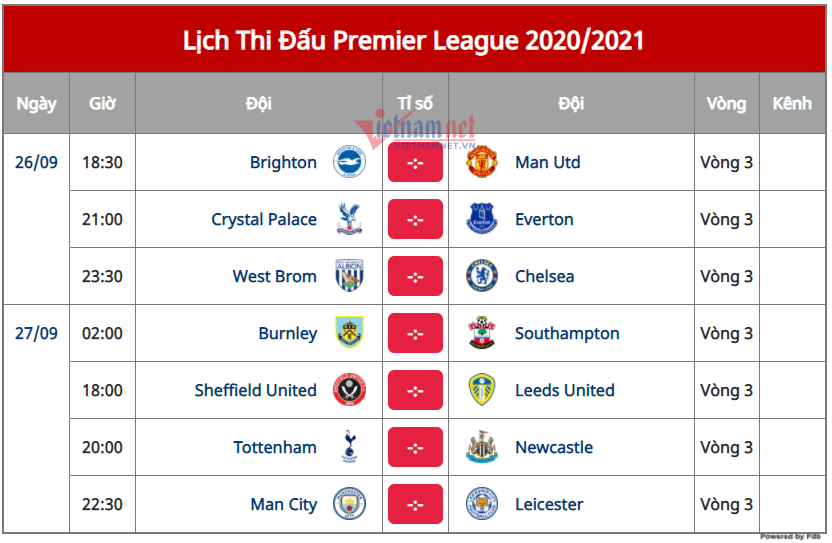Open the Burnley team link
Screen dimensions: 832x543
click(x=287, y=334)
